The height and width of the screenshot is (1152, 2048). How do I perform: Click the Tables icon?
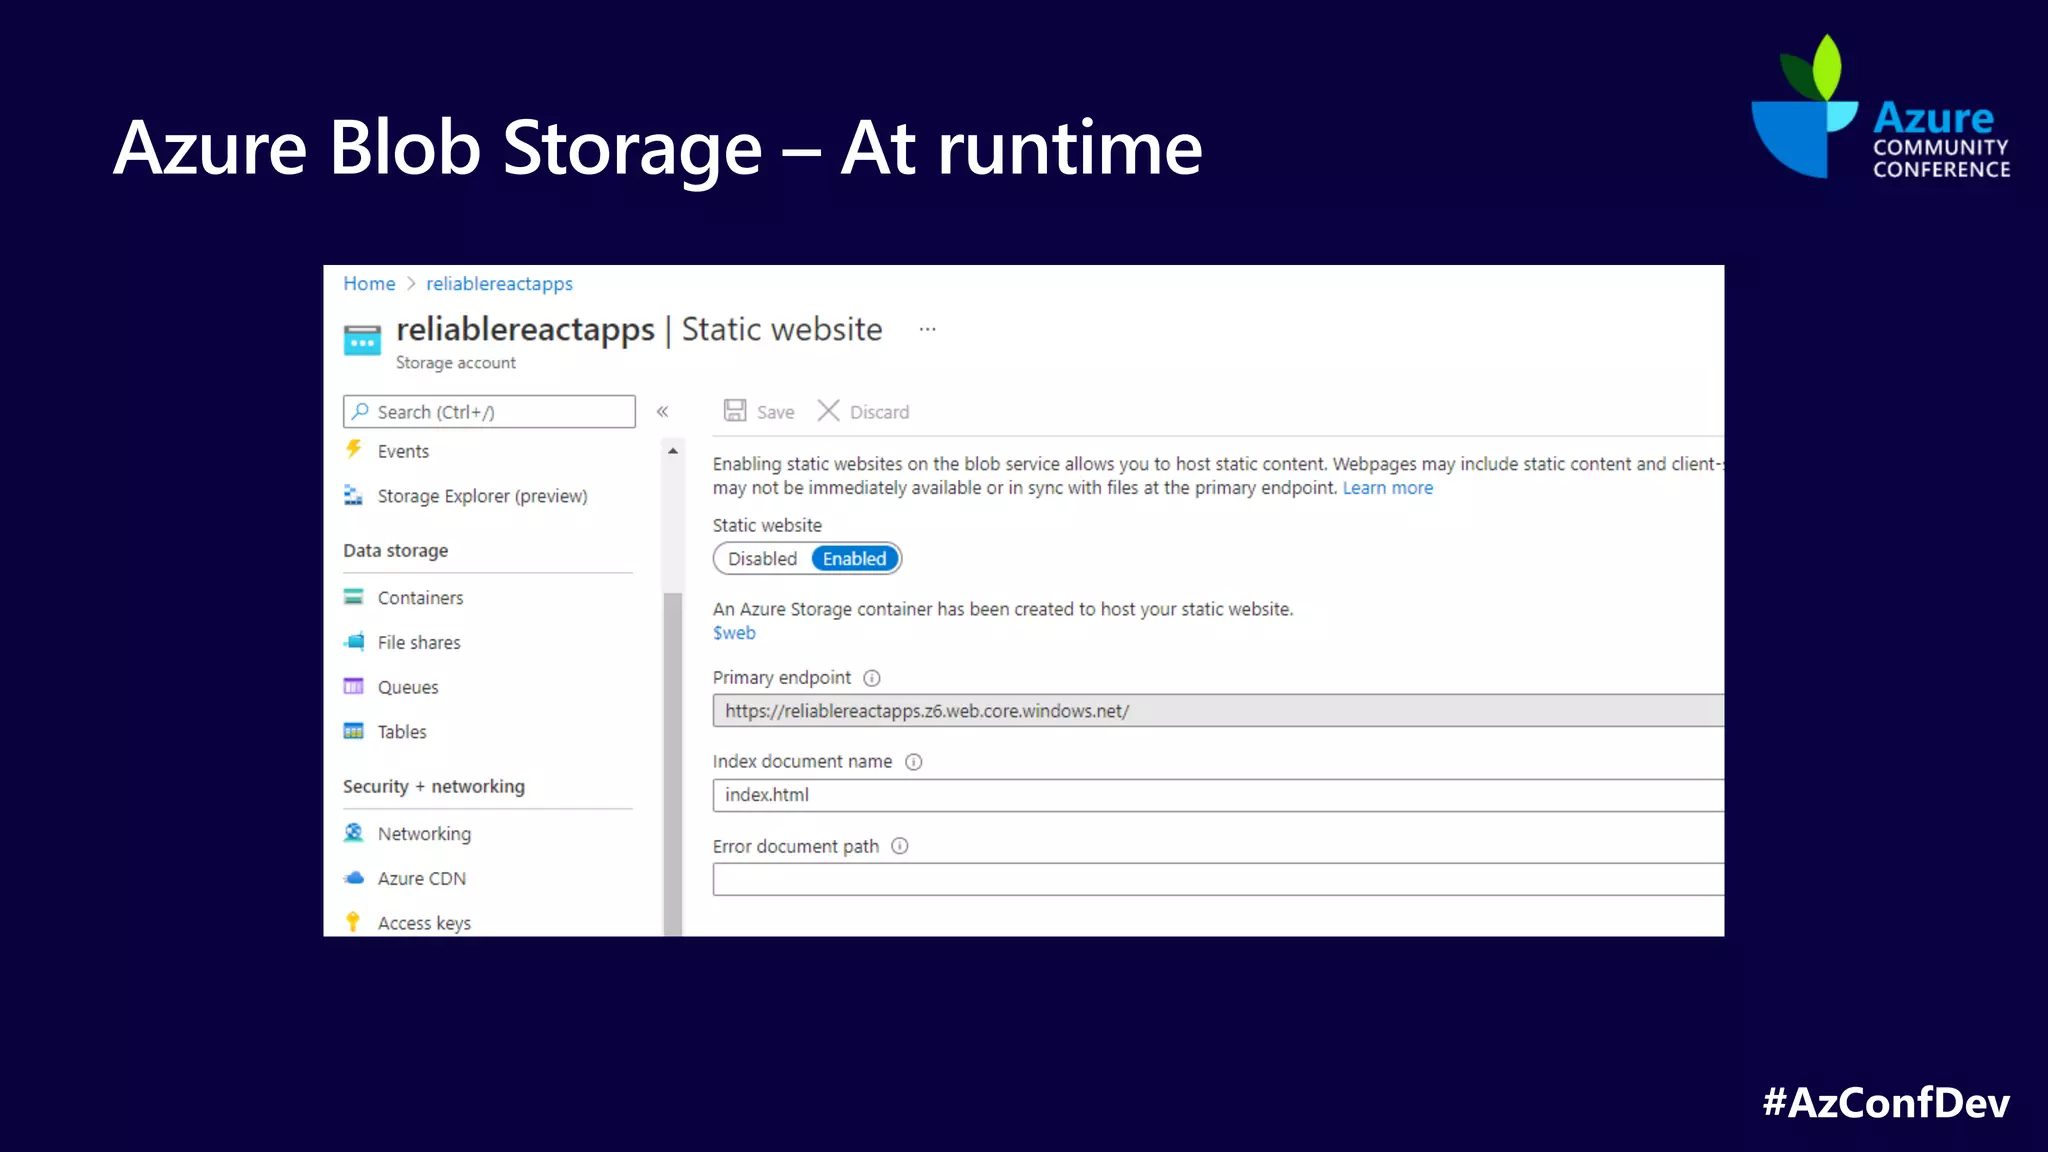[353, 731]
